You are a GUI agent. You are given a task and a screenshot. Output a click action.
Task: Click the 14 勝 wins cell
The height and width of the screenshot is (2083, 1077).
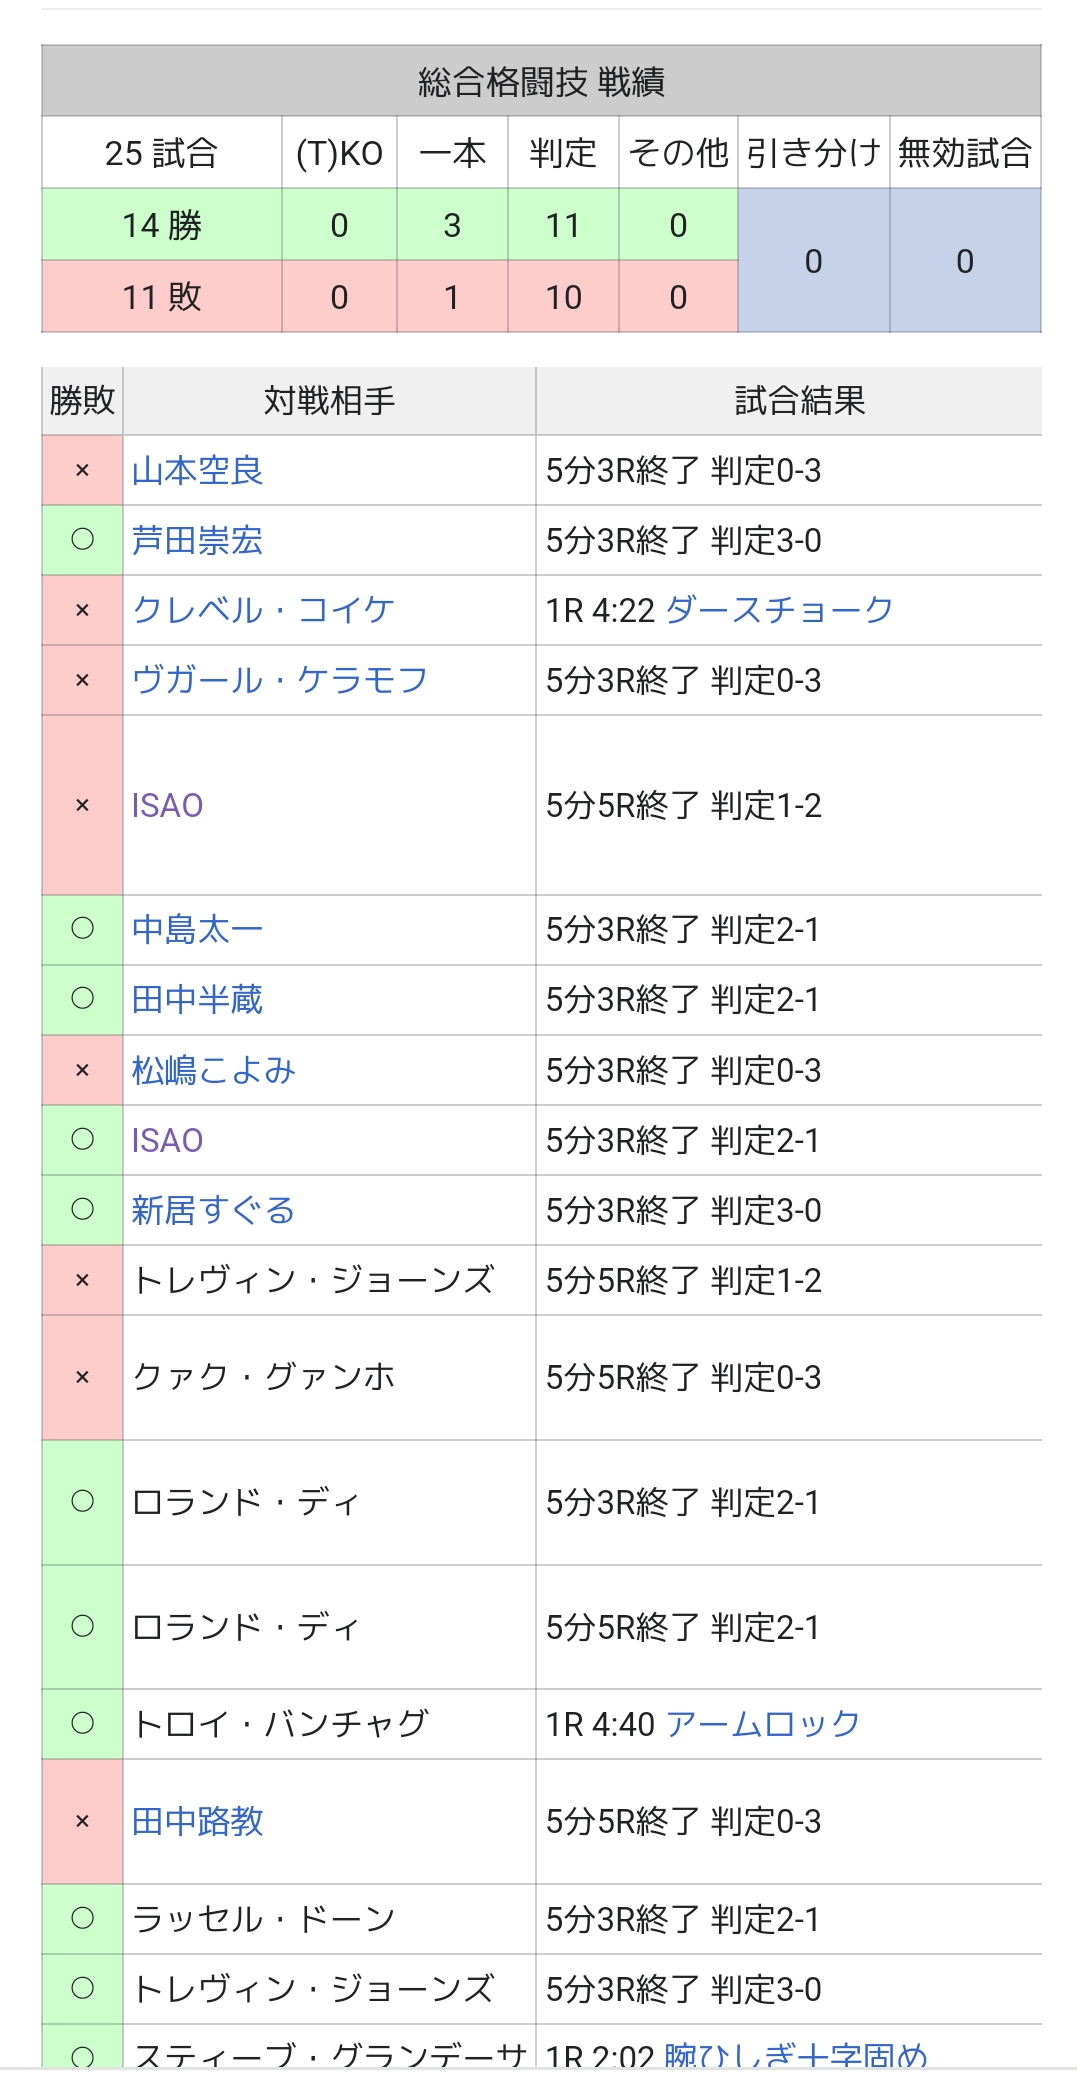point(161,225)
